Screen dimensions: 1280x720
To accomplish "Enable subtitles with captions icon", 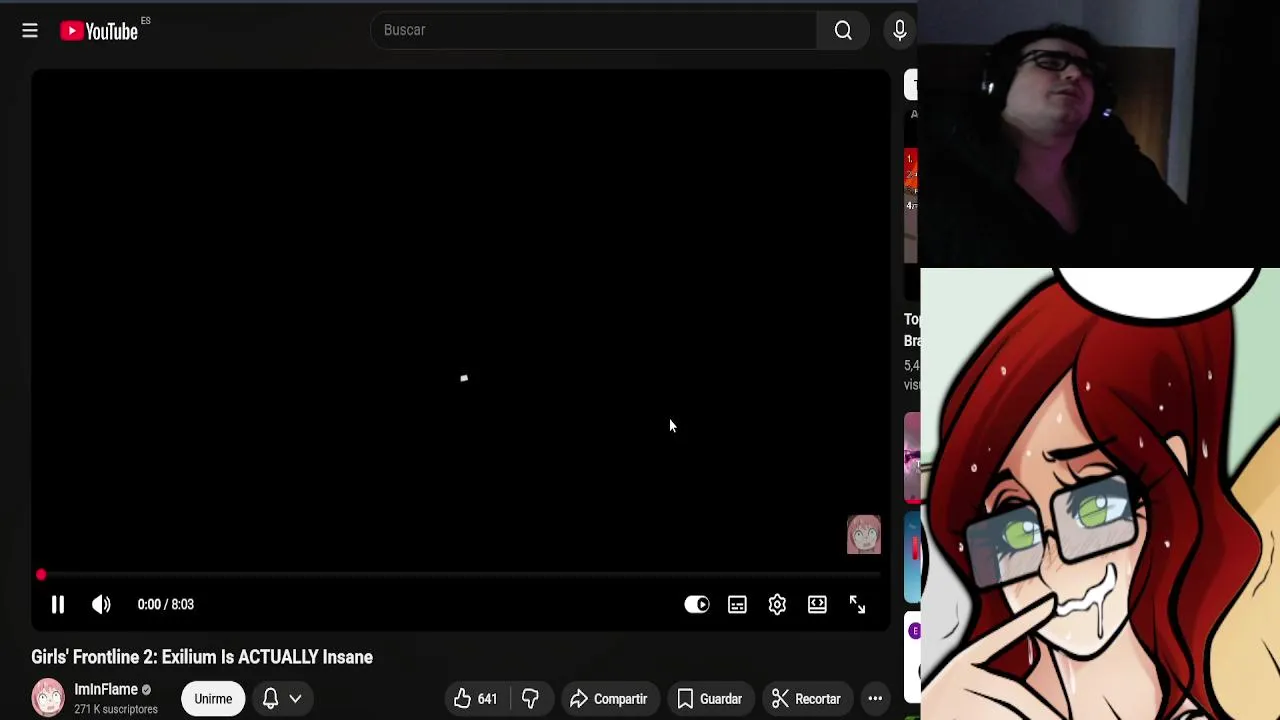I will coord(737,604).
